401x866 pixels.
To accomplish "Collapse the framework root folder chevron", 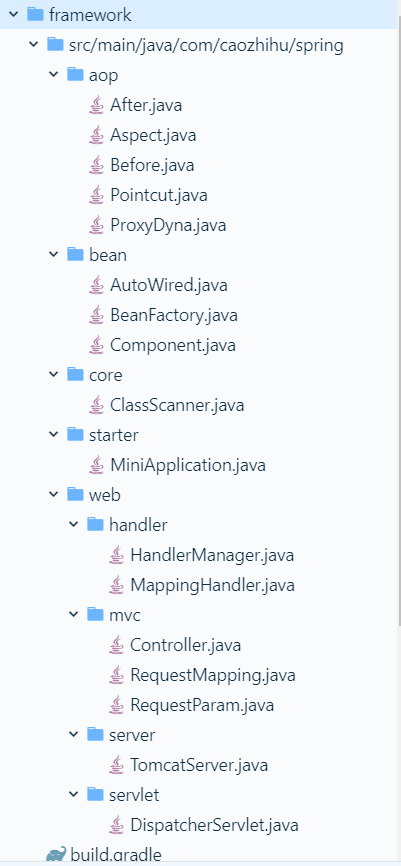I will [x=14, y=14].
